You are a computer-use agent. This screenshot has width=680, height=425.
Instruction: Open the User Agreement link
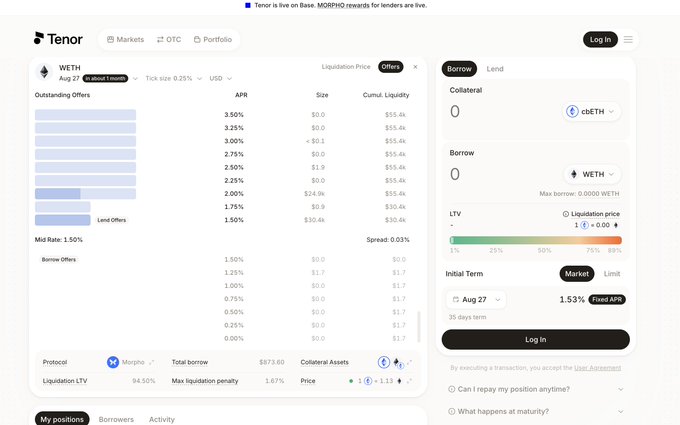pyautogui.click(x=598, y=368)
